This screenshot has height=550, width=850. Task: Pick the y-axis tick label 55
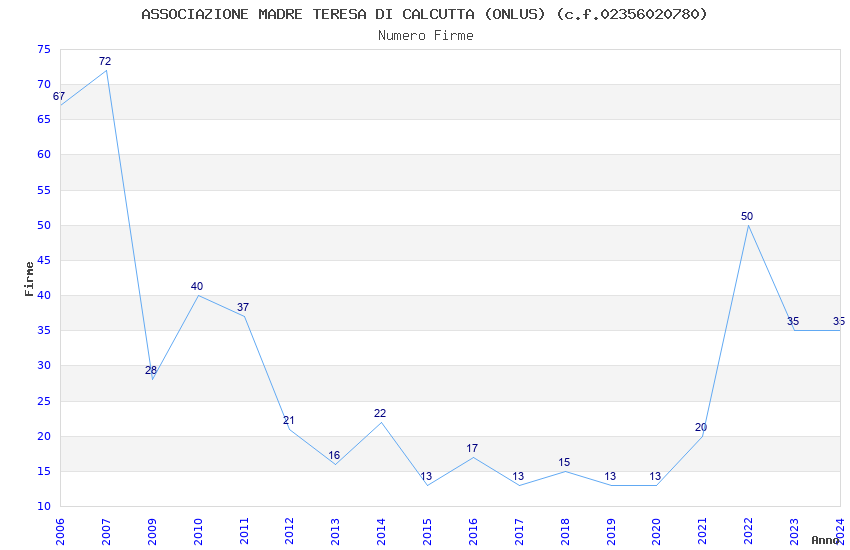coord(44,190)
